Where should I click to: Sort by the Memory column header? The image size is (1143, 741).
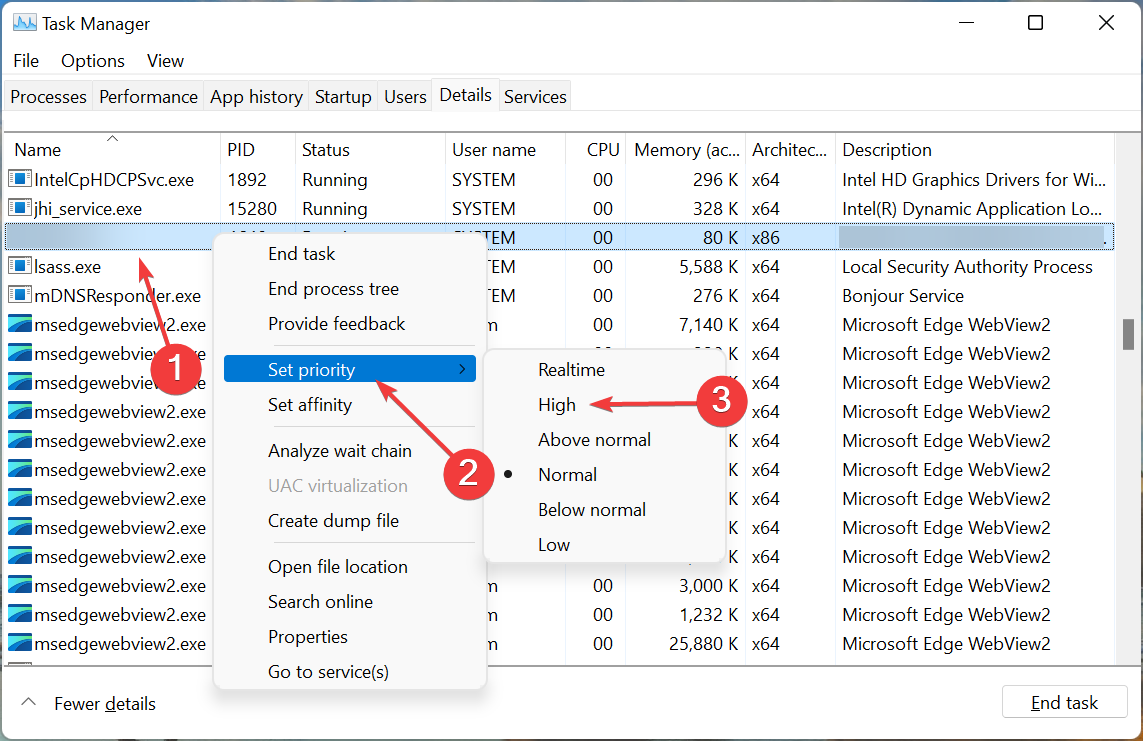pyautogui.click(x=686, y=149)
